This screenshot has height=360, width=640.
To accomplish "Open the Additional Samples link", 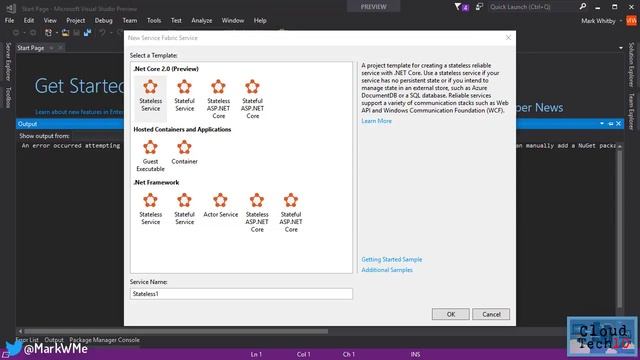I will (387, 270).
